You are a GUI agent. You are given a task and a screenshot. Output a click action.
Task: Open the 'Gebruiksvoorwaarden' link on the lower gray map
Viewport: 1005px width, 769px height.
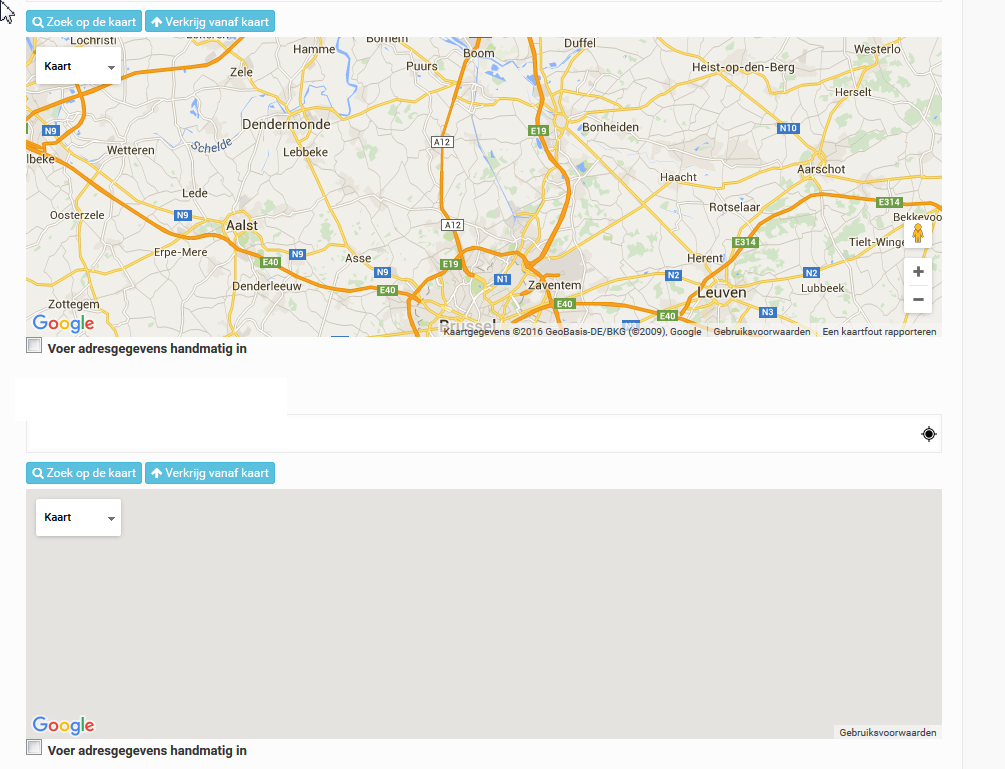tap(888, 732)
